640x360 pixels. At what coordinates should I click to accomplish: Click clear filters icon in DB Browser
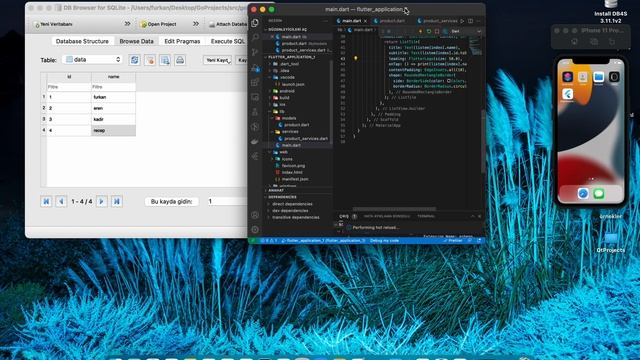150,60
